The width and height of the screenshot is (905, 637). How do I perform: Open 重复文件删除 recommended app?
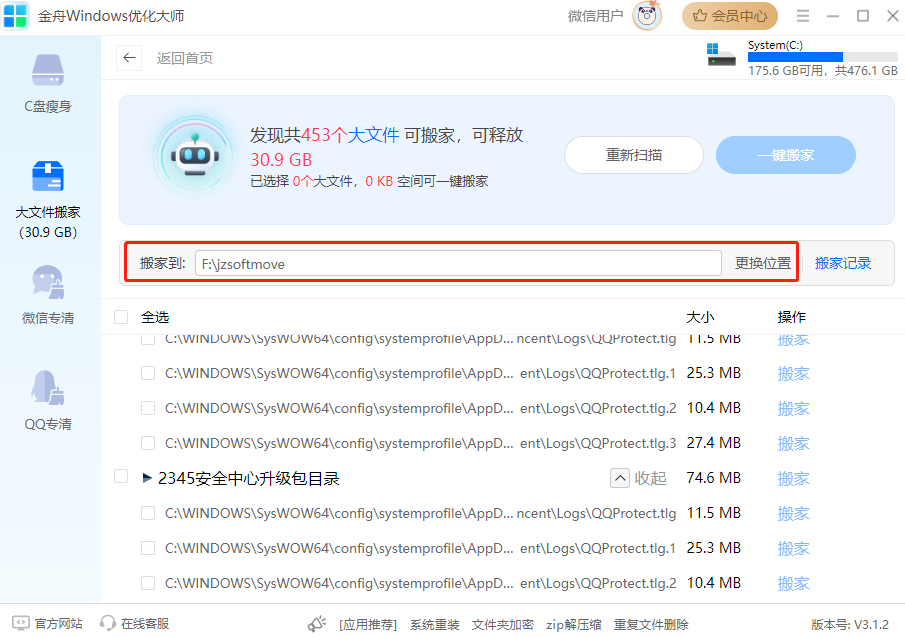tap(651, 624)
